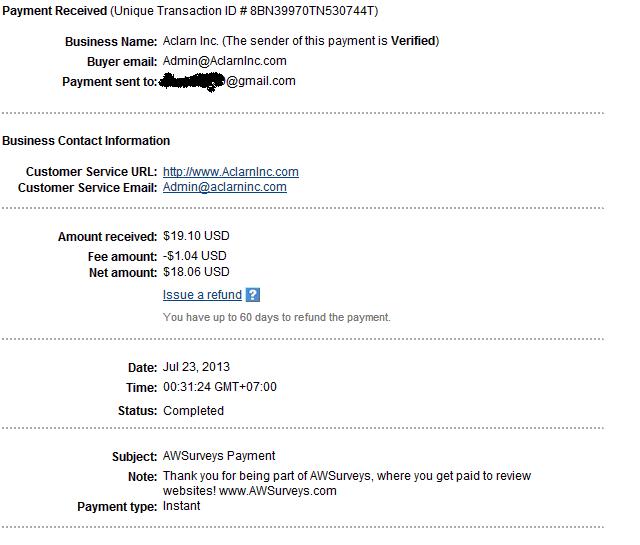
Task: Click the Unique Transaction ID text
Action: 247,11
